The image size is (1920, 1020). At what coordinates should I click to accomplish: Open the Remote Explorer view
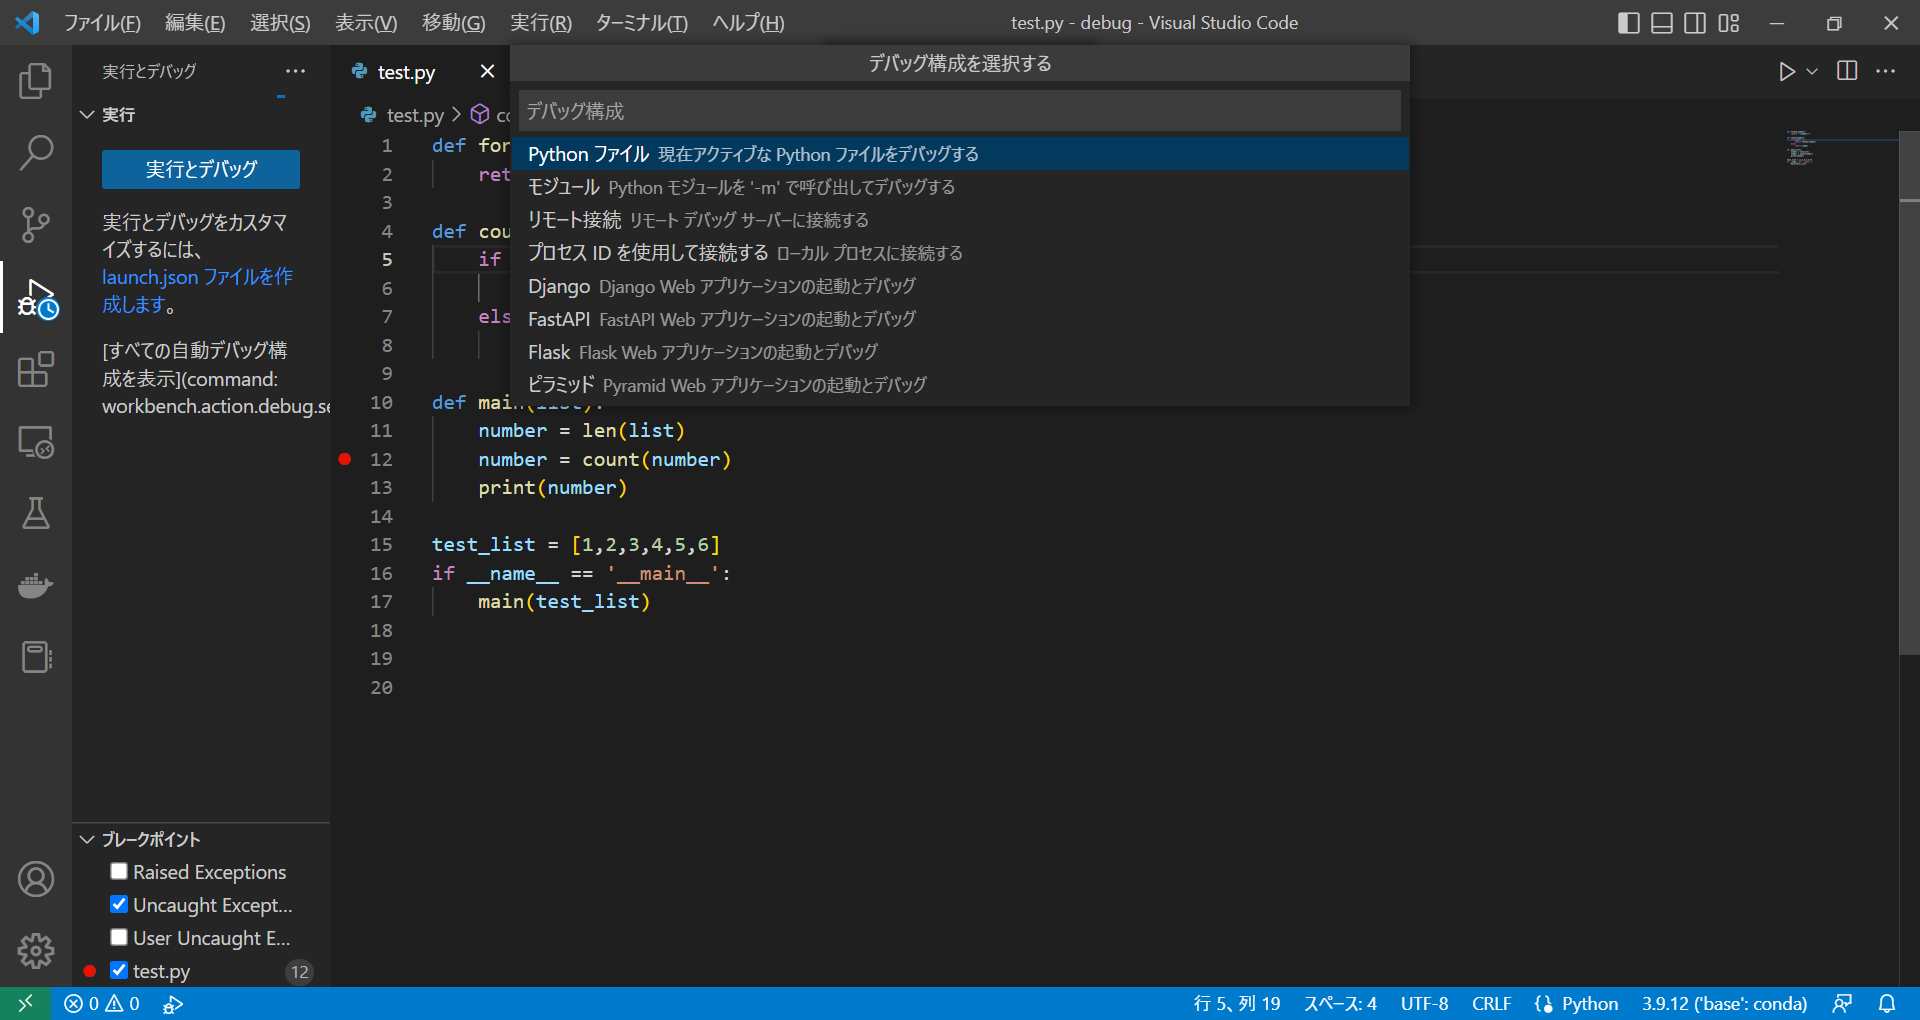[36, 441]
